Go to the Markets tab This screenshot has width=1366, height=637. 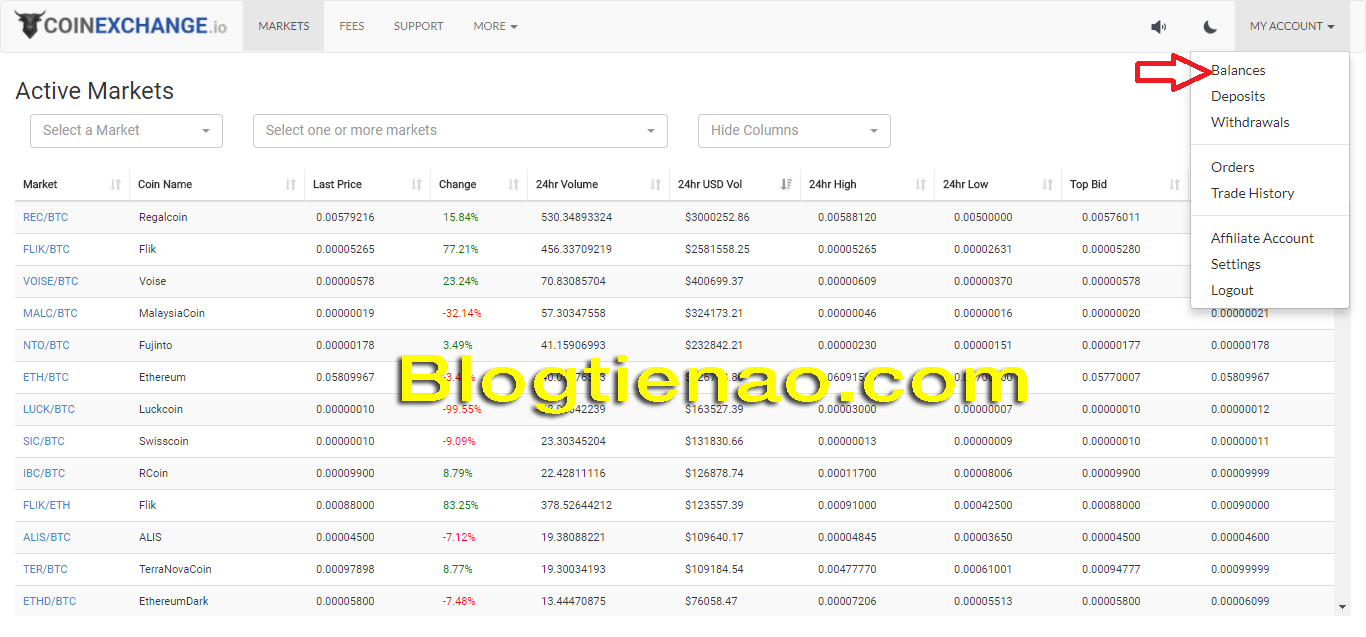point(284,26)
